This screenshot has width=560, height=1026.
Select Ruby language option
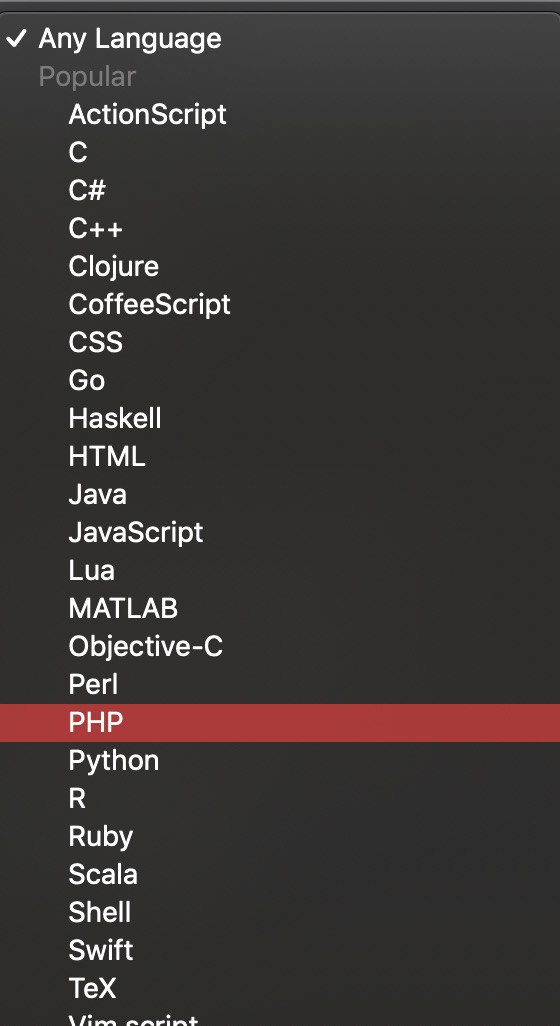click(280, 836)
